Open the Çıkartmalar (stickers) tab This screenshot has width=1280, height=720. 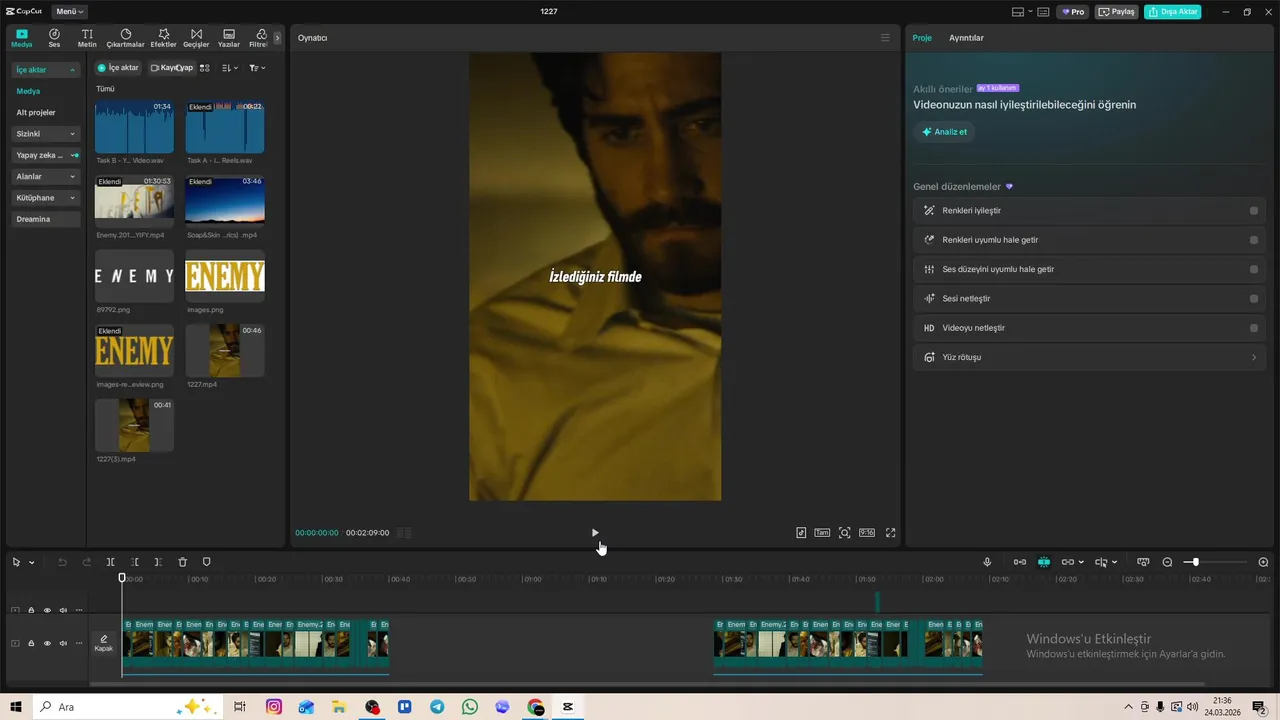tap(126, 38)
